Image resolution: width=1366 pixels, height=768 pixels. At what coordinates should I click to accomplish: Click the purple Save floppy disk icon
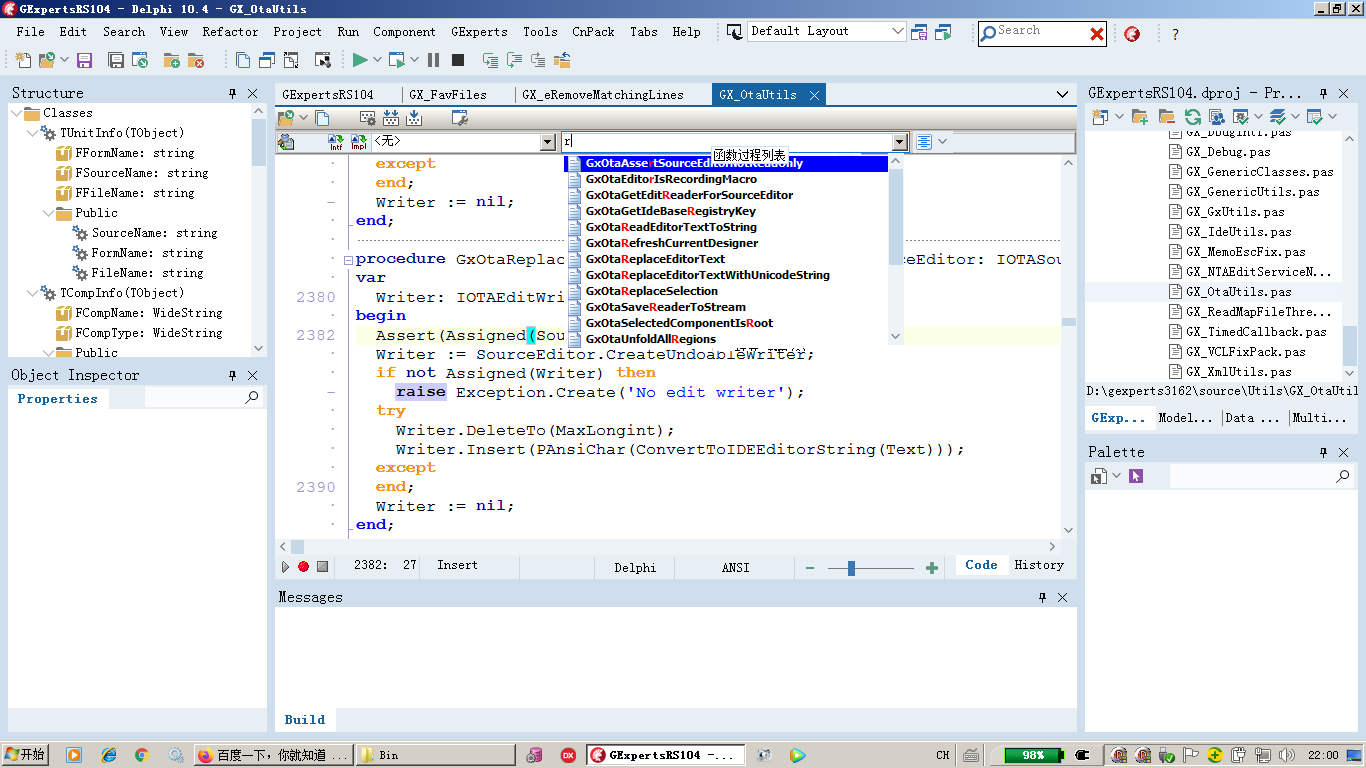84,60
